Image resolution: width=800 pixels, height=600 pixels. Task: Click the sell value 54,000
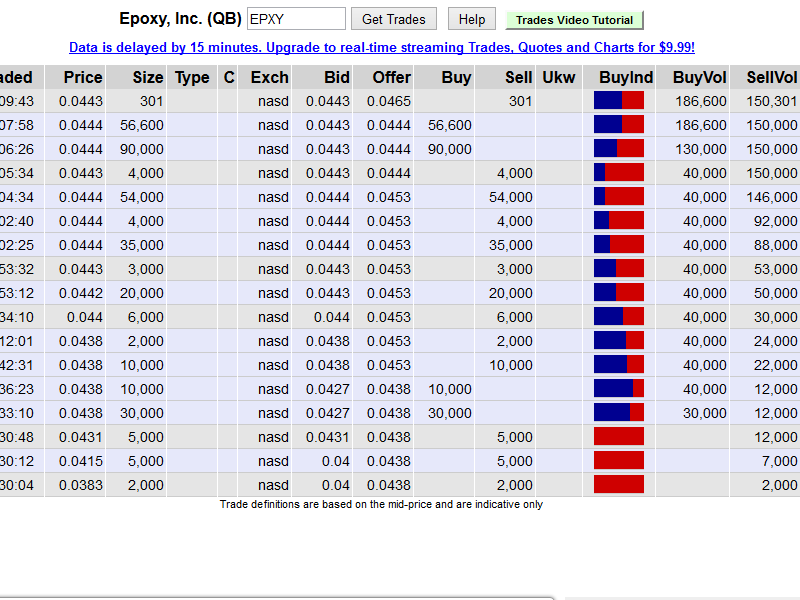pyautogui.click(x=510, y=197)
